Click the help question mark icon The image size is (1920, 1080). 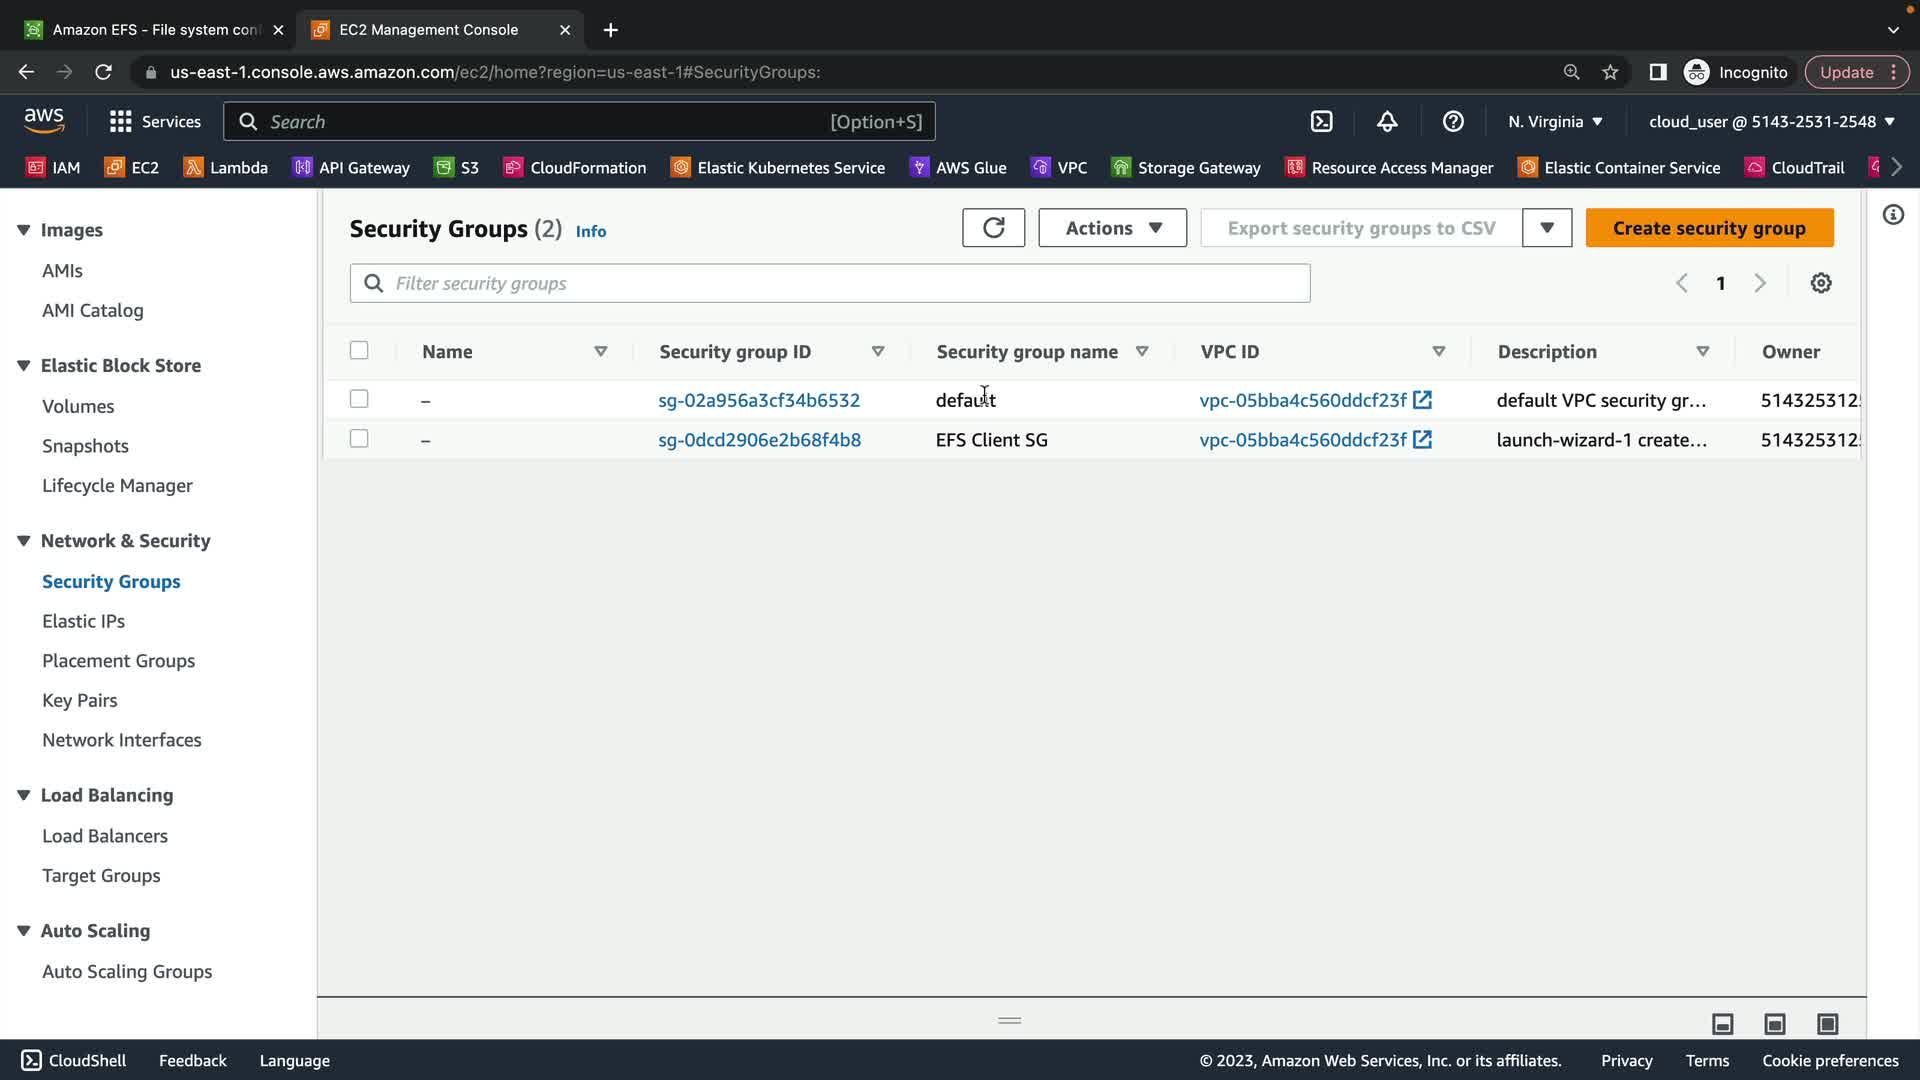1453,121
